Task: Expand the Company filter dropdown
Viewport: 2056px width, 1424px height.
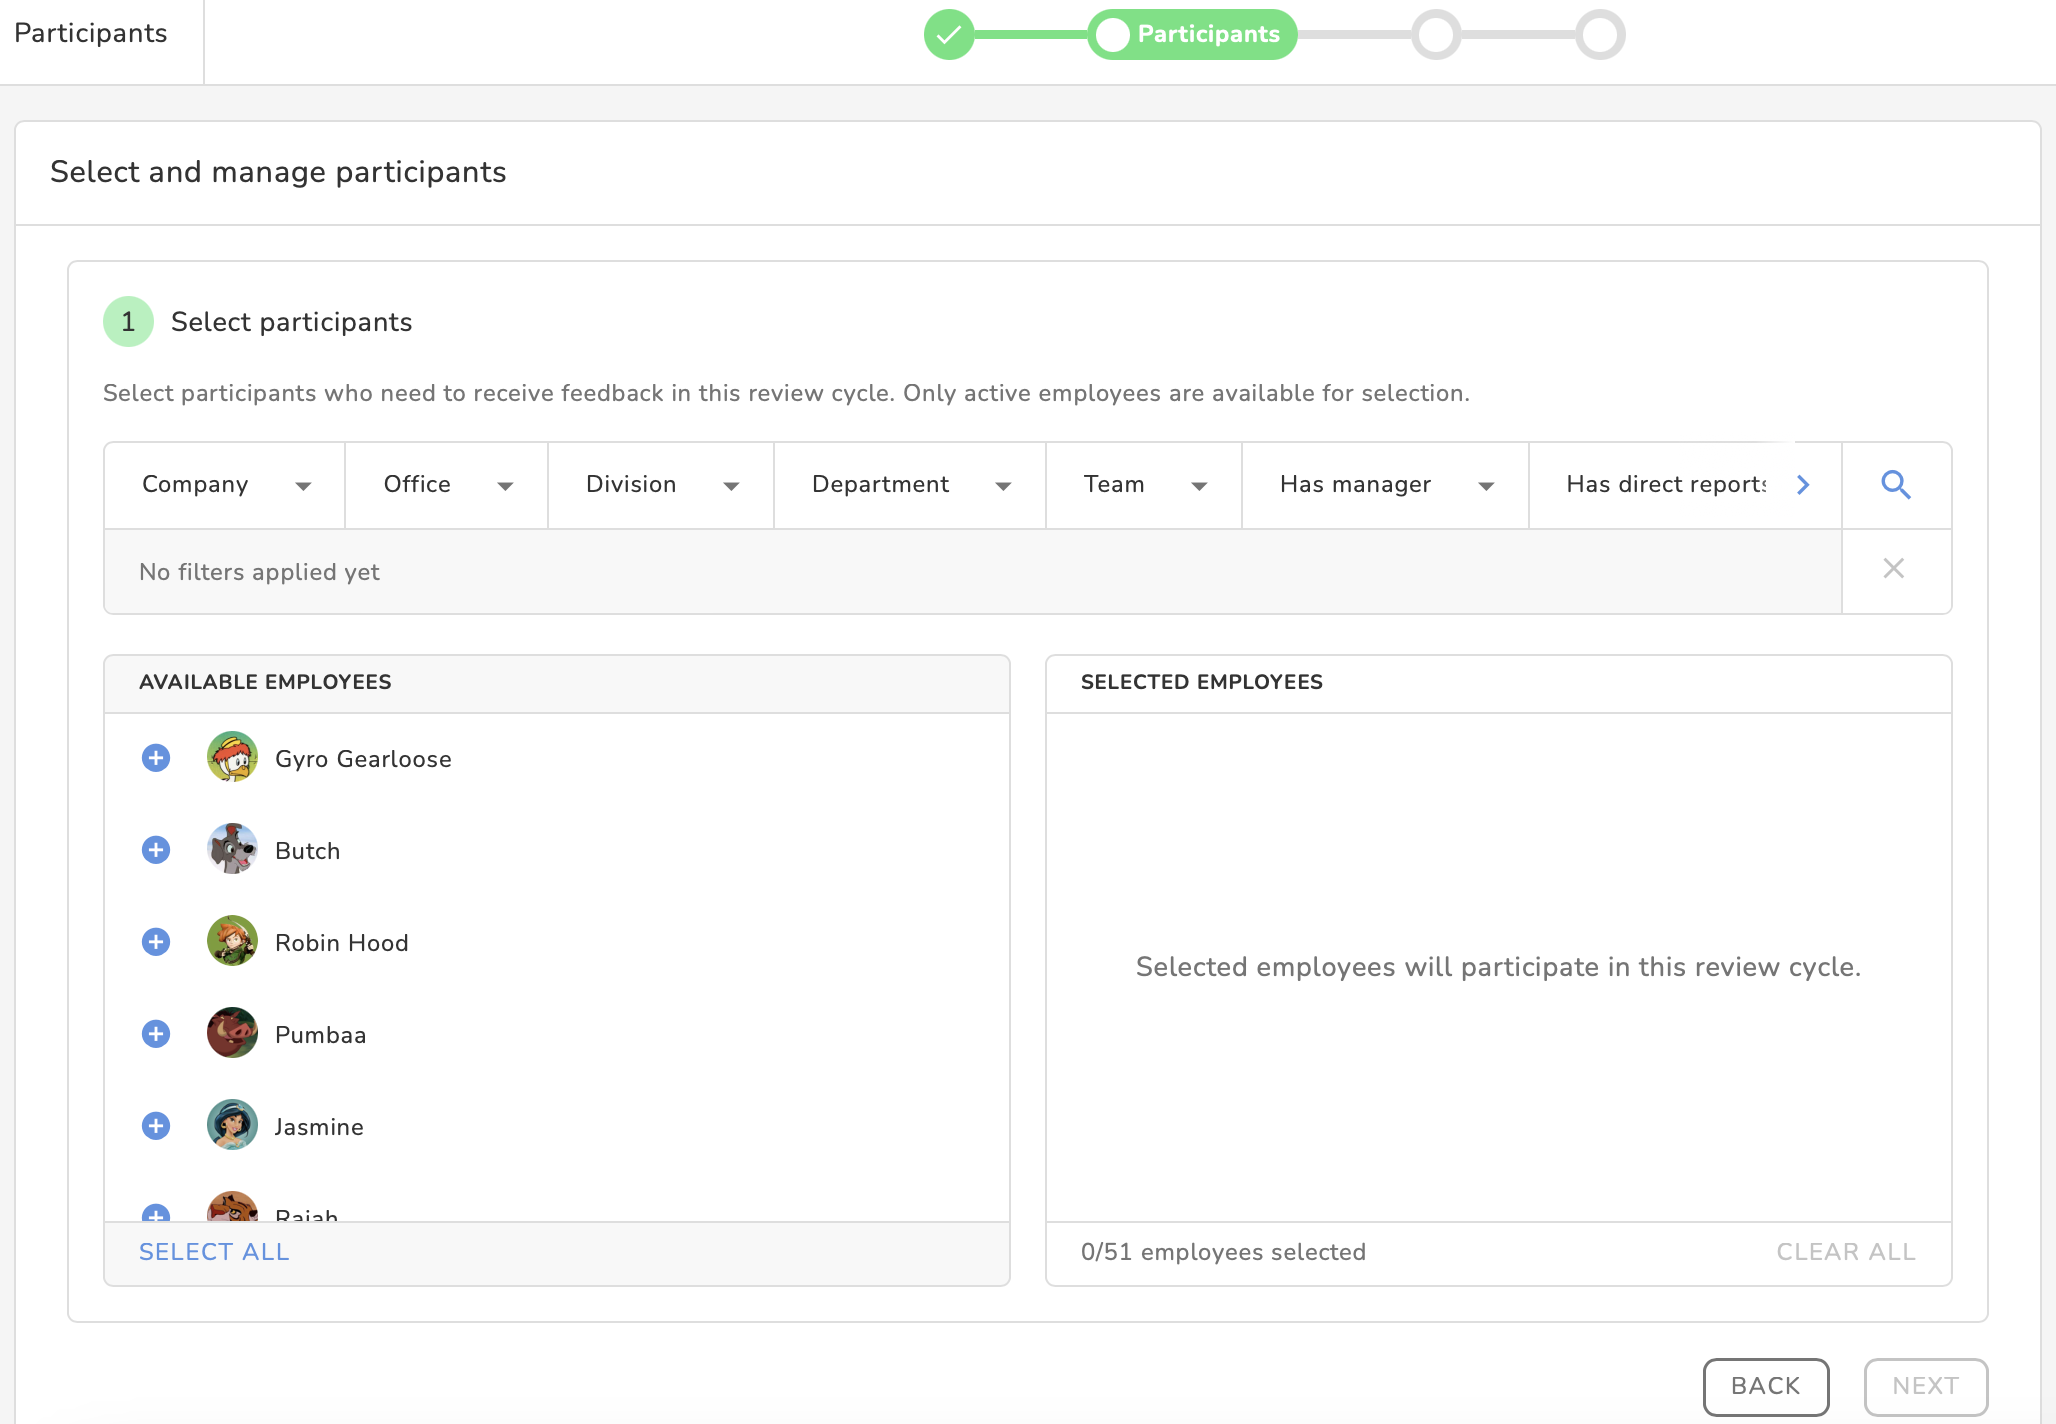Action: tap(225, 485)
